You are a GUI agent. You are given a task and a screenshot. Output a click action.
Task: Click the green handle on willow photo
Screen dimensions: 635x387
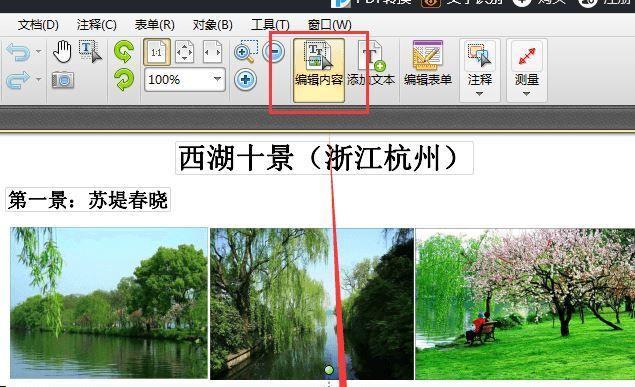329,370
